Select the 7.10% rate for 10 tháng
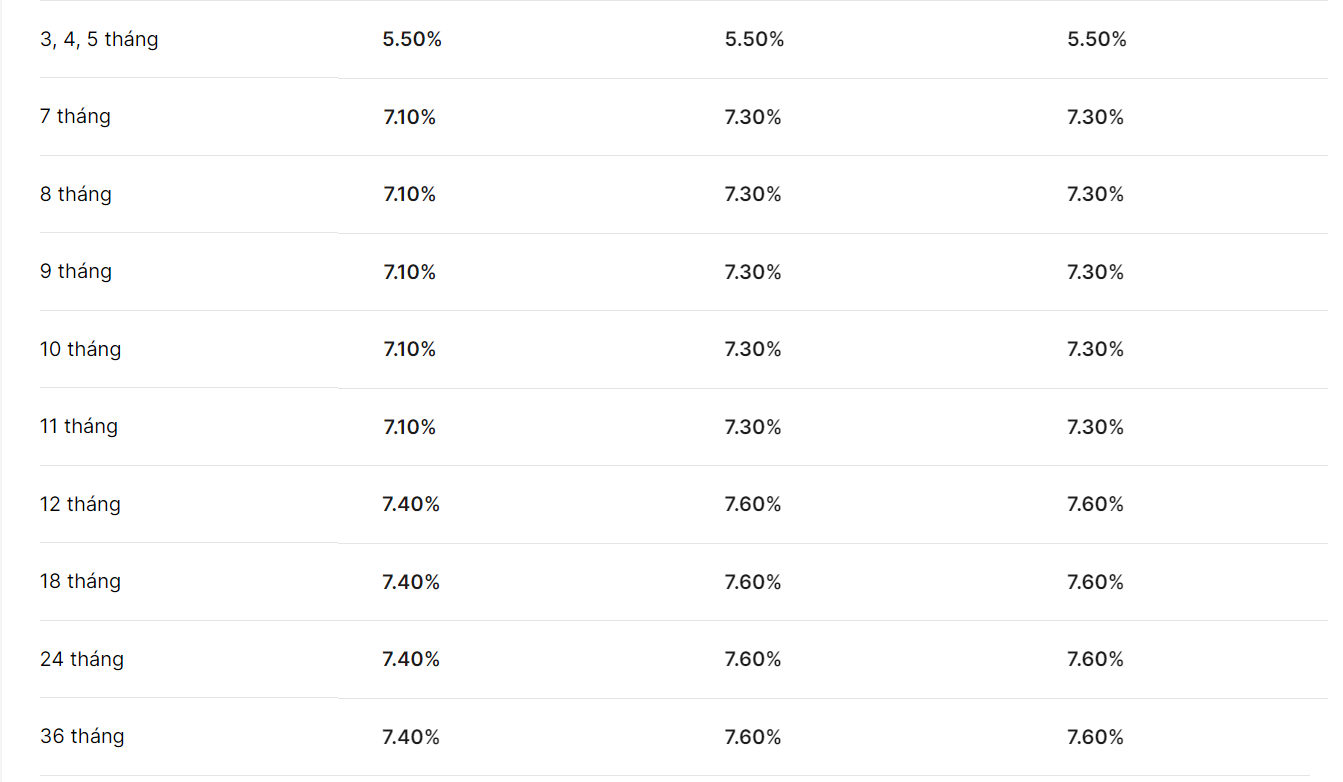This screenshot has width=1343, height=782. (410, 349)
